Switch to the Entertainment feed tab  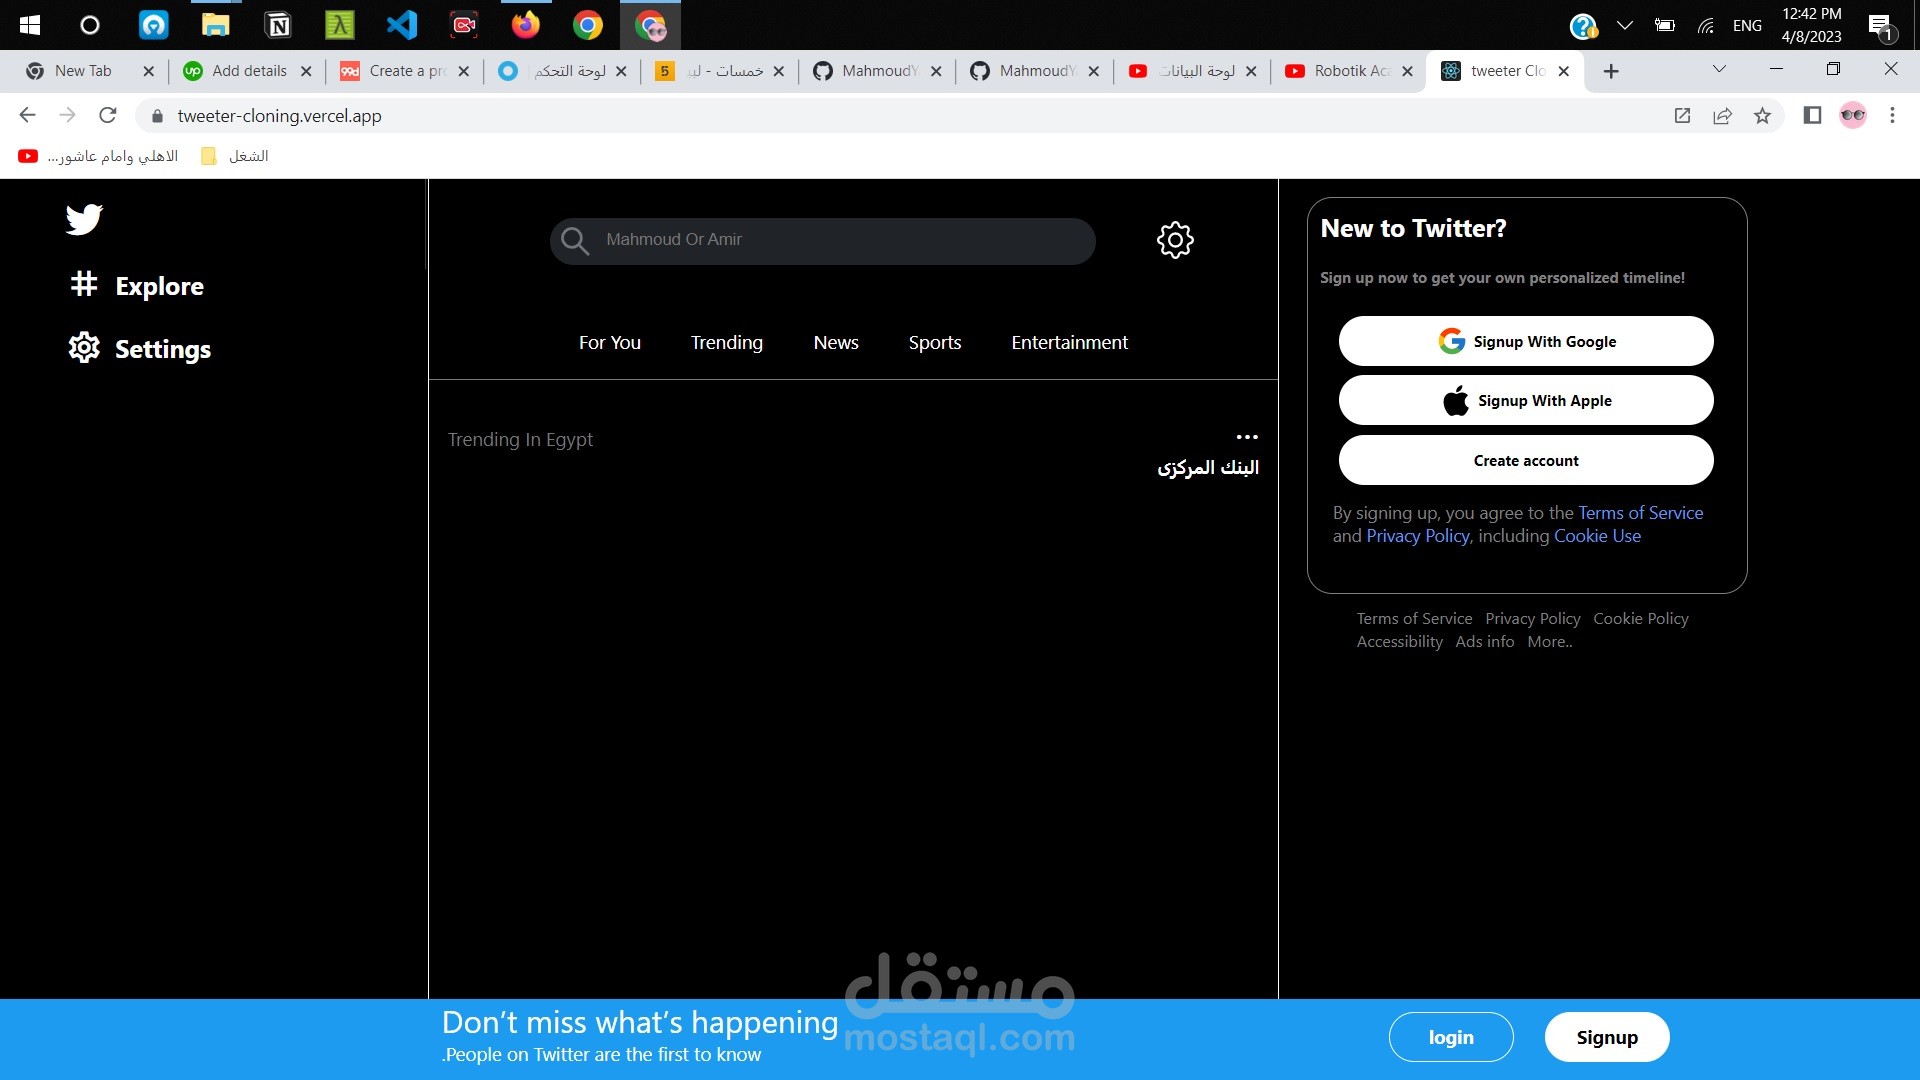pyautogui.click(x=1069, y=342)
